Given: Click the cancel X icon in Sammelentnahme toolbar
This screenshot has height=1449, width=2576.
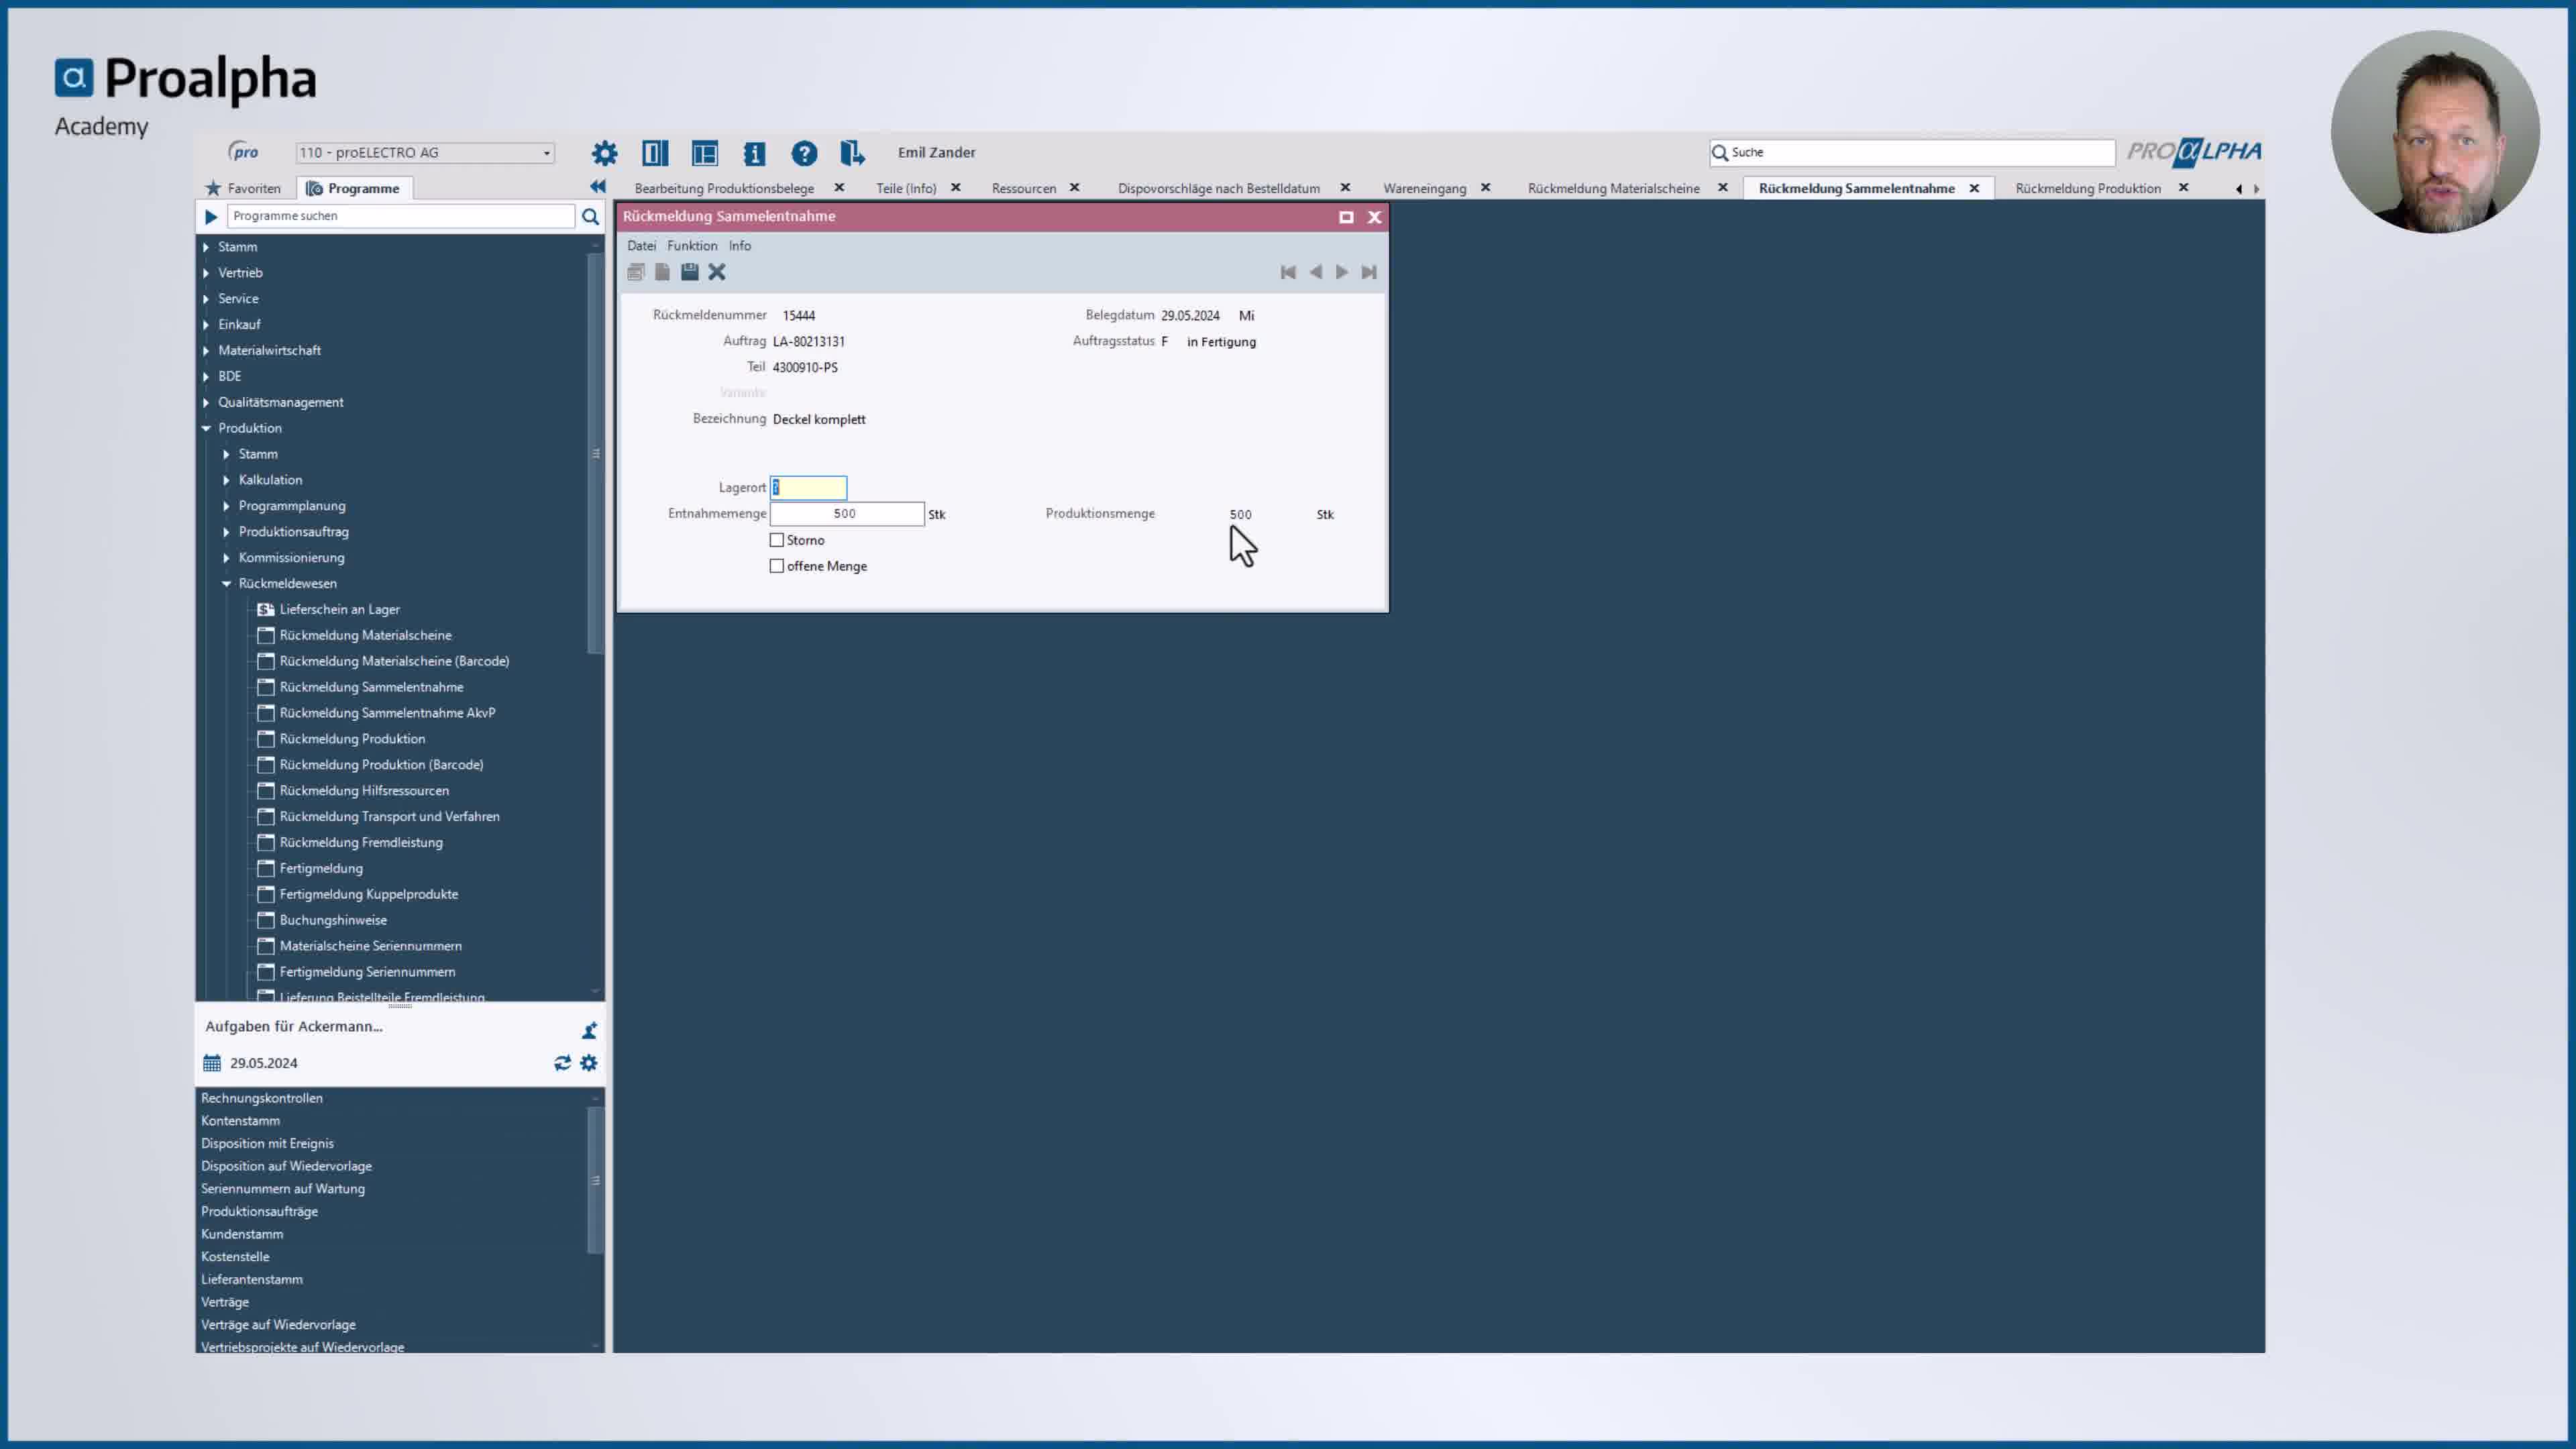Looking at the screenshot, I should tap(717, 272).
